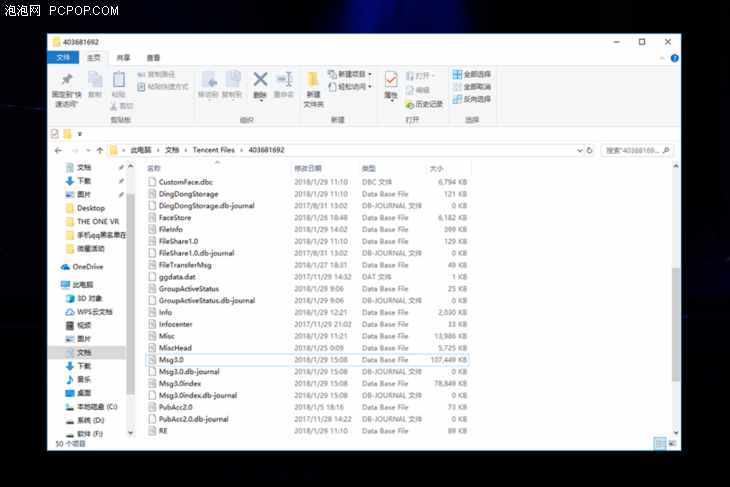This screenshot has width=730, height=487.
Task: Collapse the ribbon using the chevron
Action: point(662,58)
